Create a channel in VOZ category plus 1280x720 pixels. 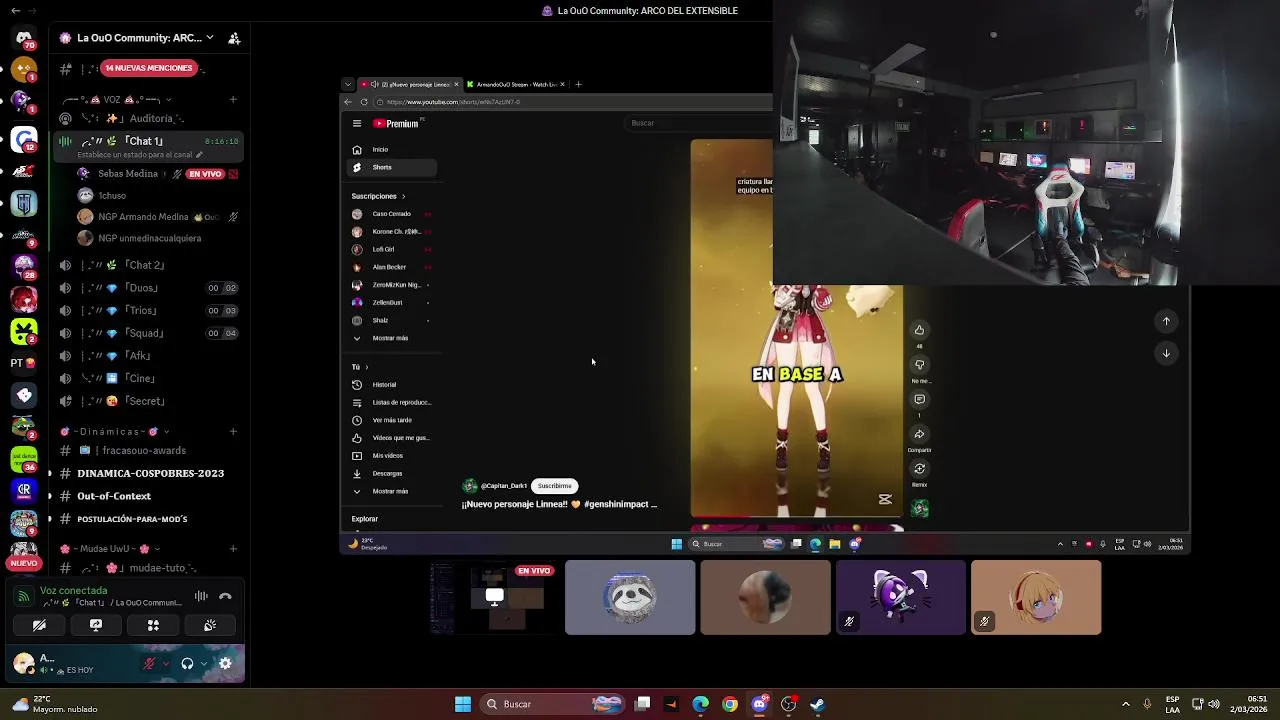[233, 100]
